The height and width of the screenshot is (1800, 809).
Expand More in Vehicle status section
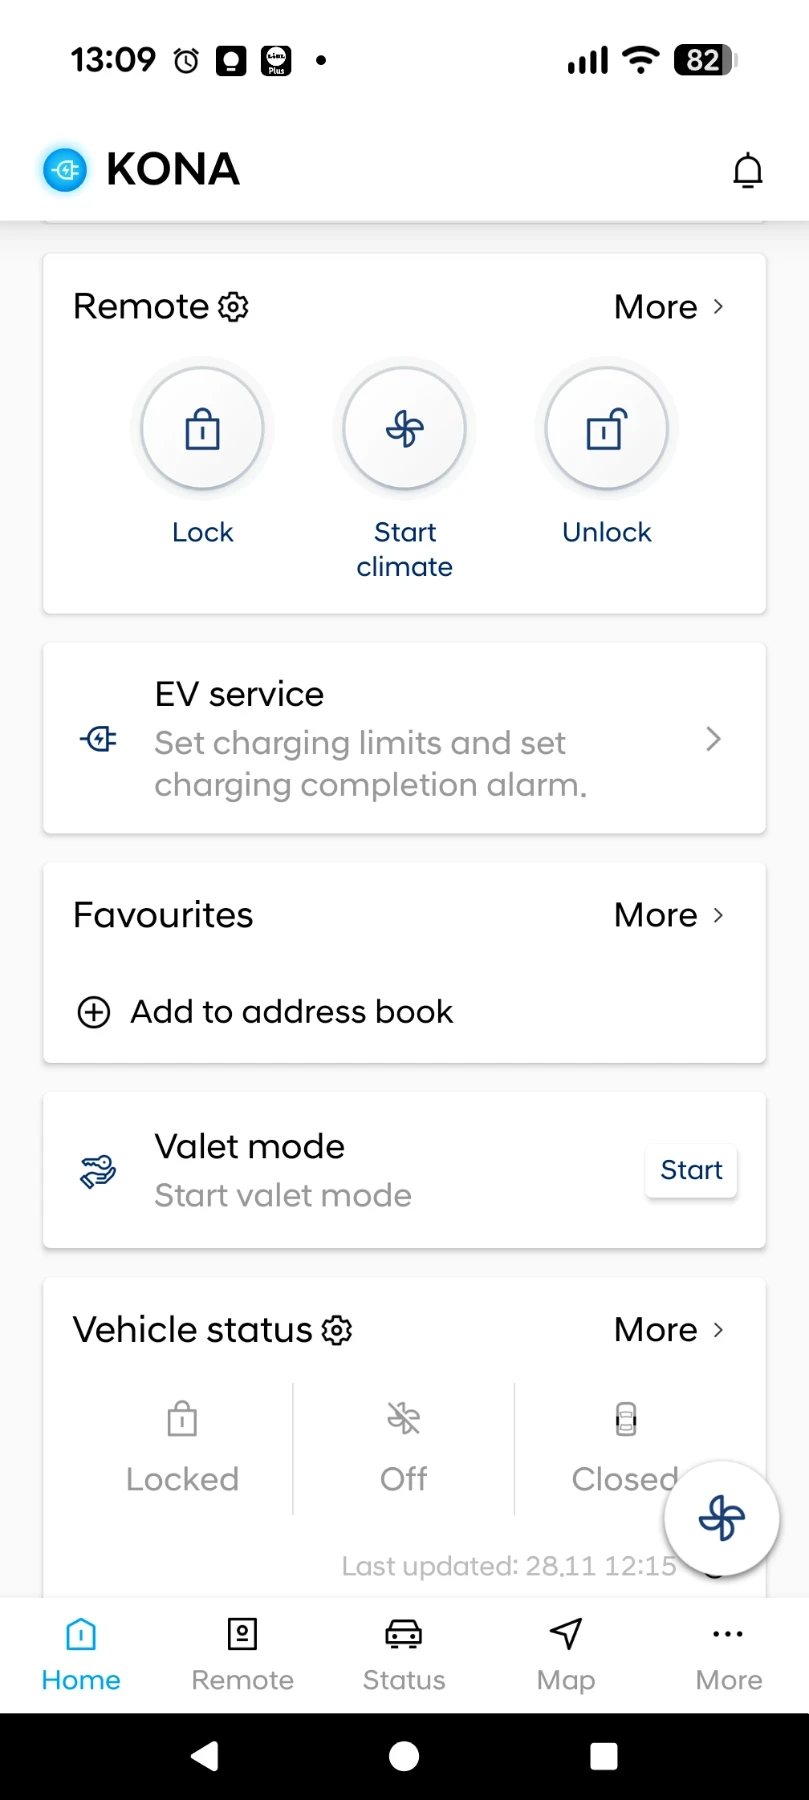coord(668,1330)
